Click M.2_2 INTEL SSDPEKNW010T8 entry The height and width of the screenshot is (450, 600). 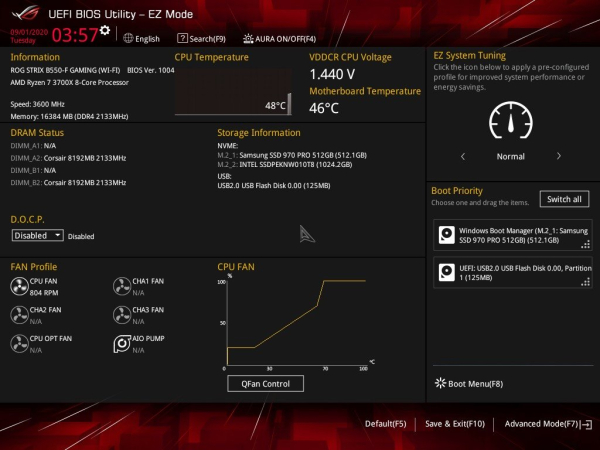(x=285, y=165)
